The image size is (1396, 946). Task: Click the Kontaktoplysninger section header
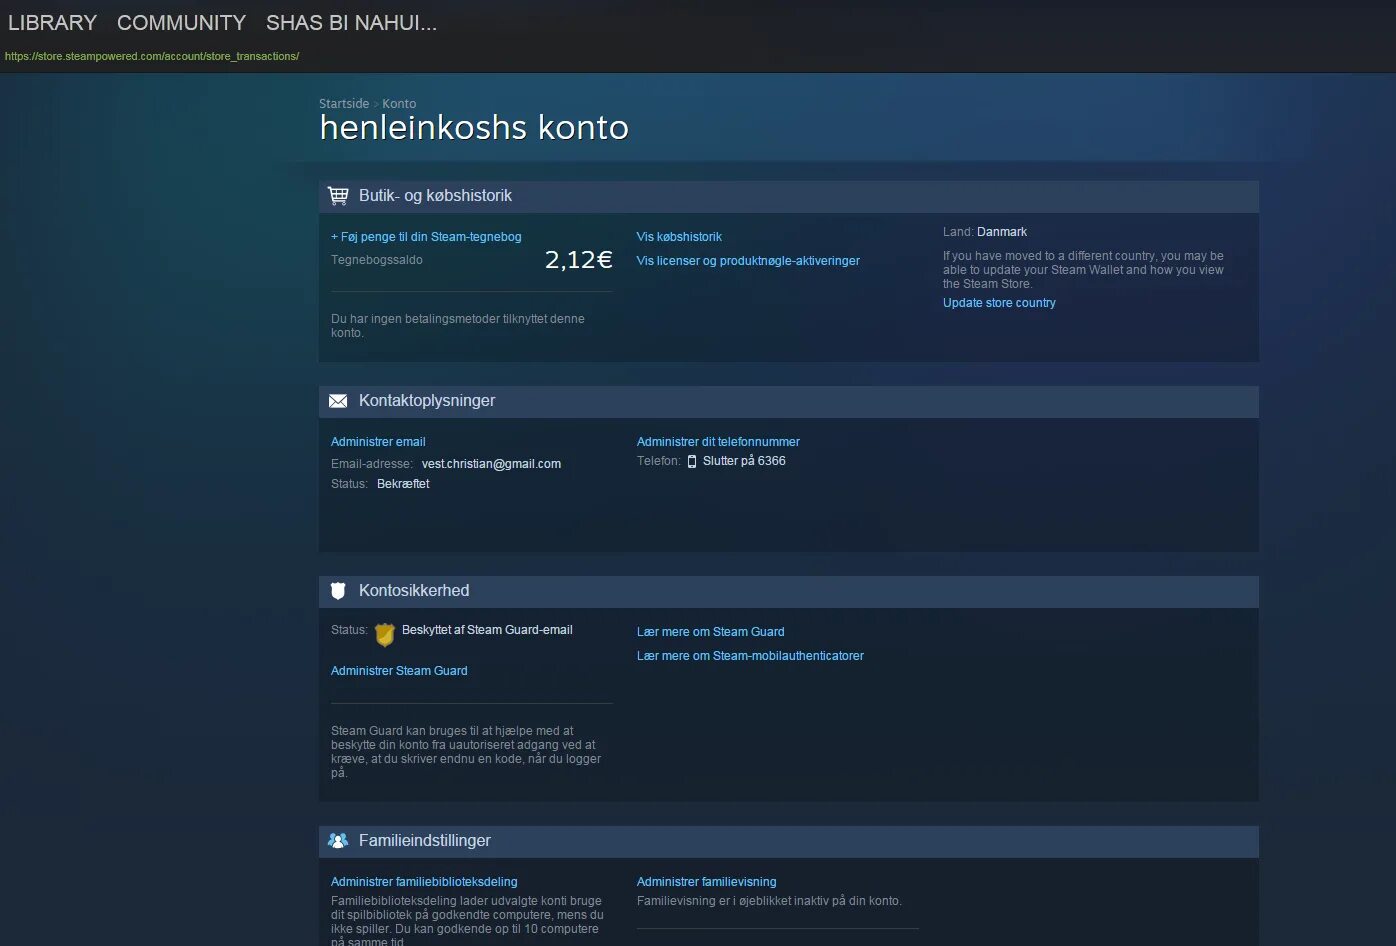788,401
